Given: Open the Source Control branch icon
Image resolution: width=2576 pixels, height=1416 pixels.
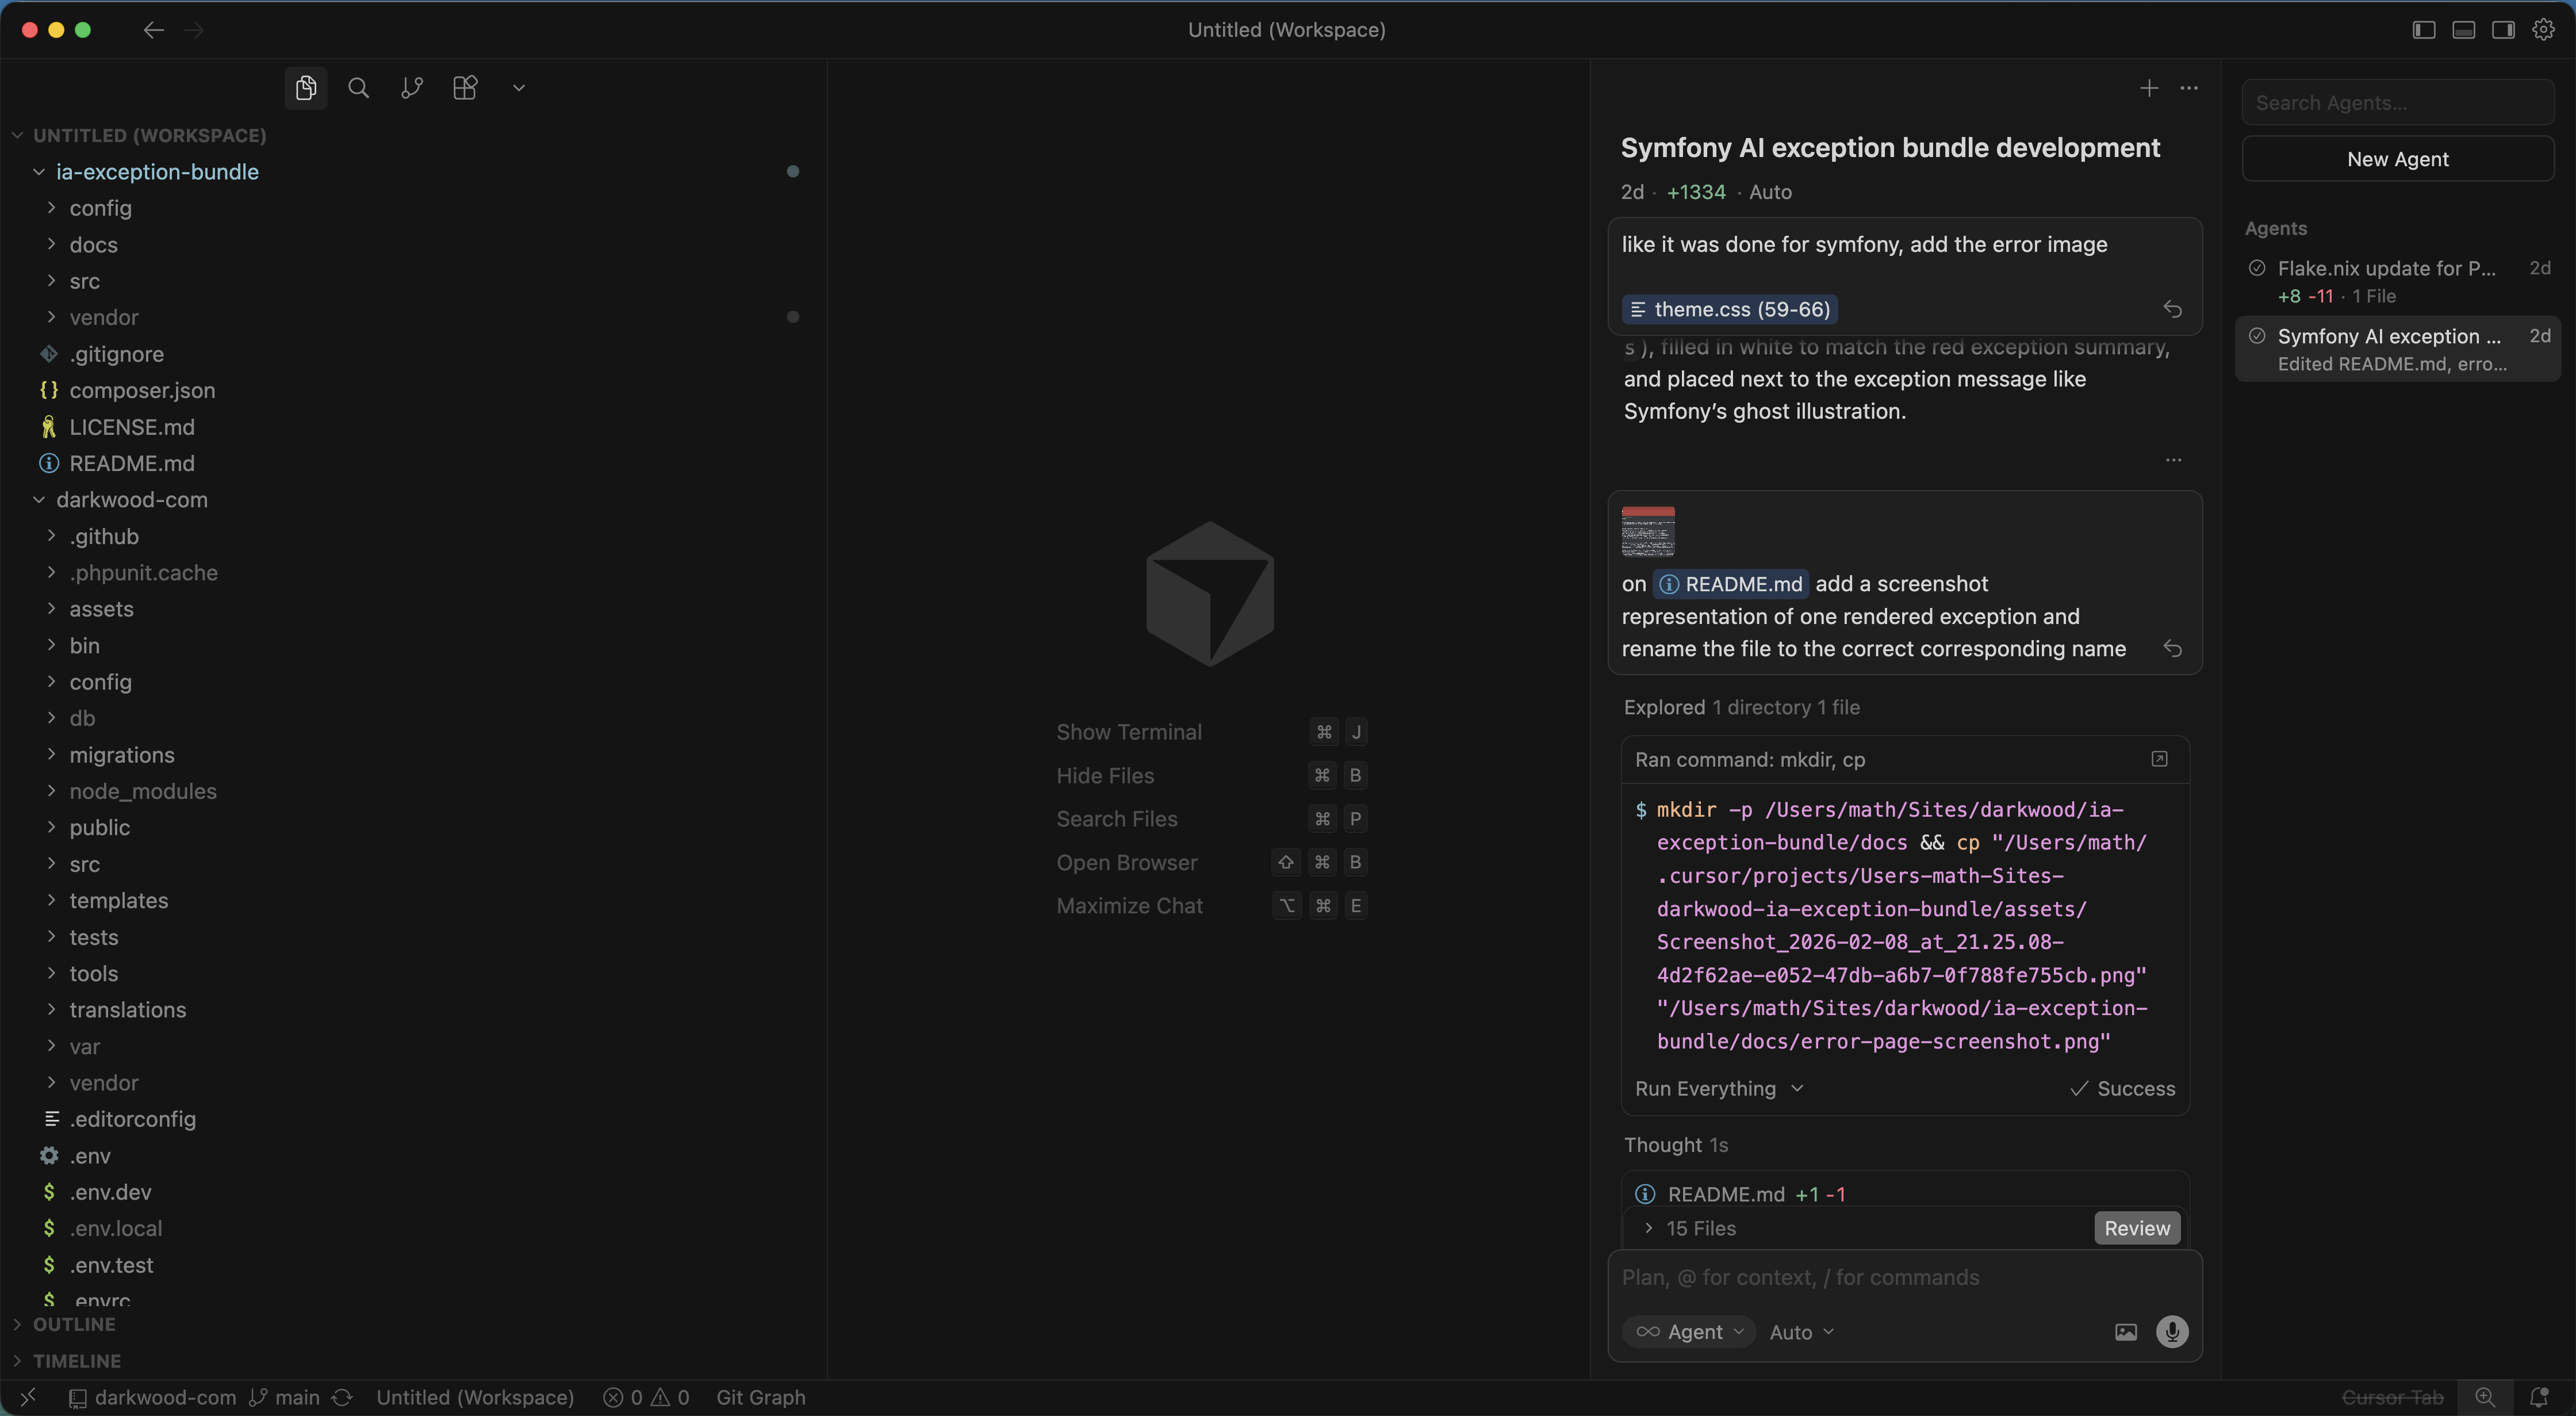Looking at the screenshot, I should tap(412, 88).
